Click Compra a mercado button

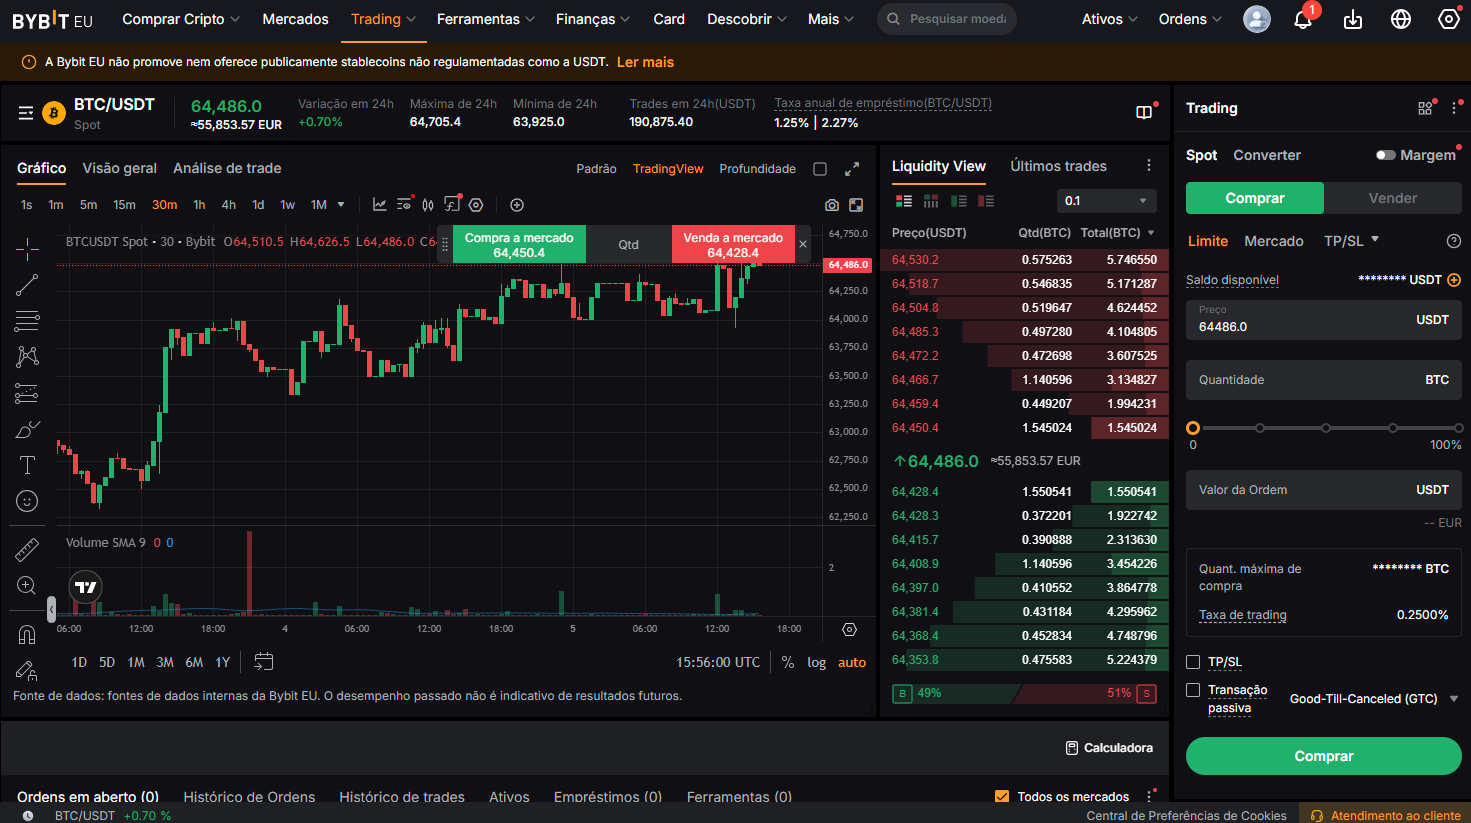tap(519, 245)
